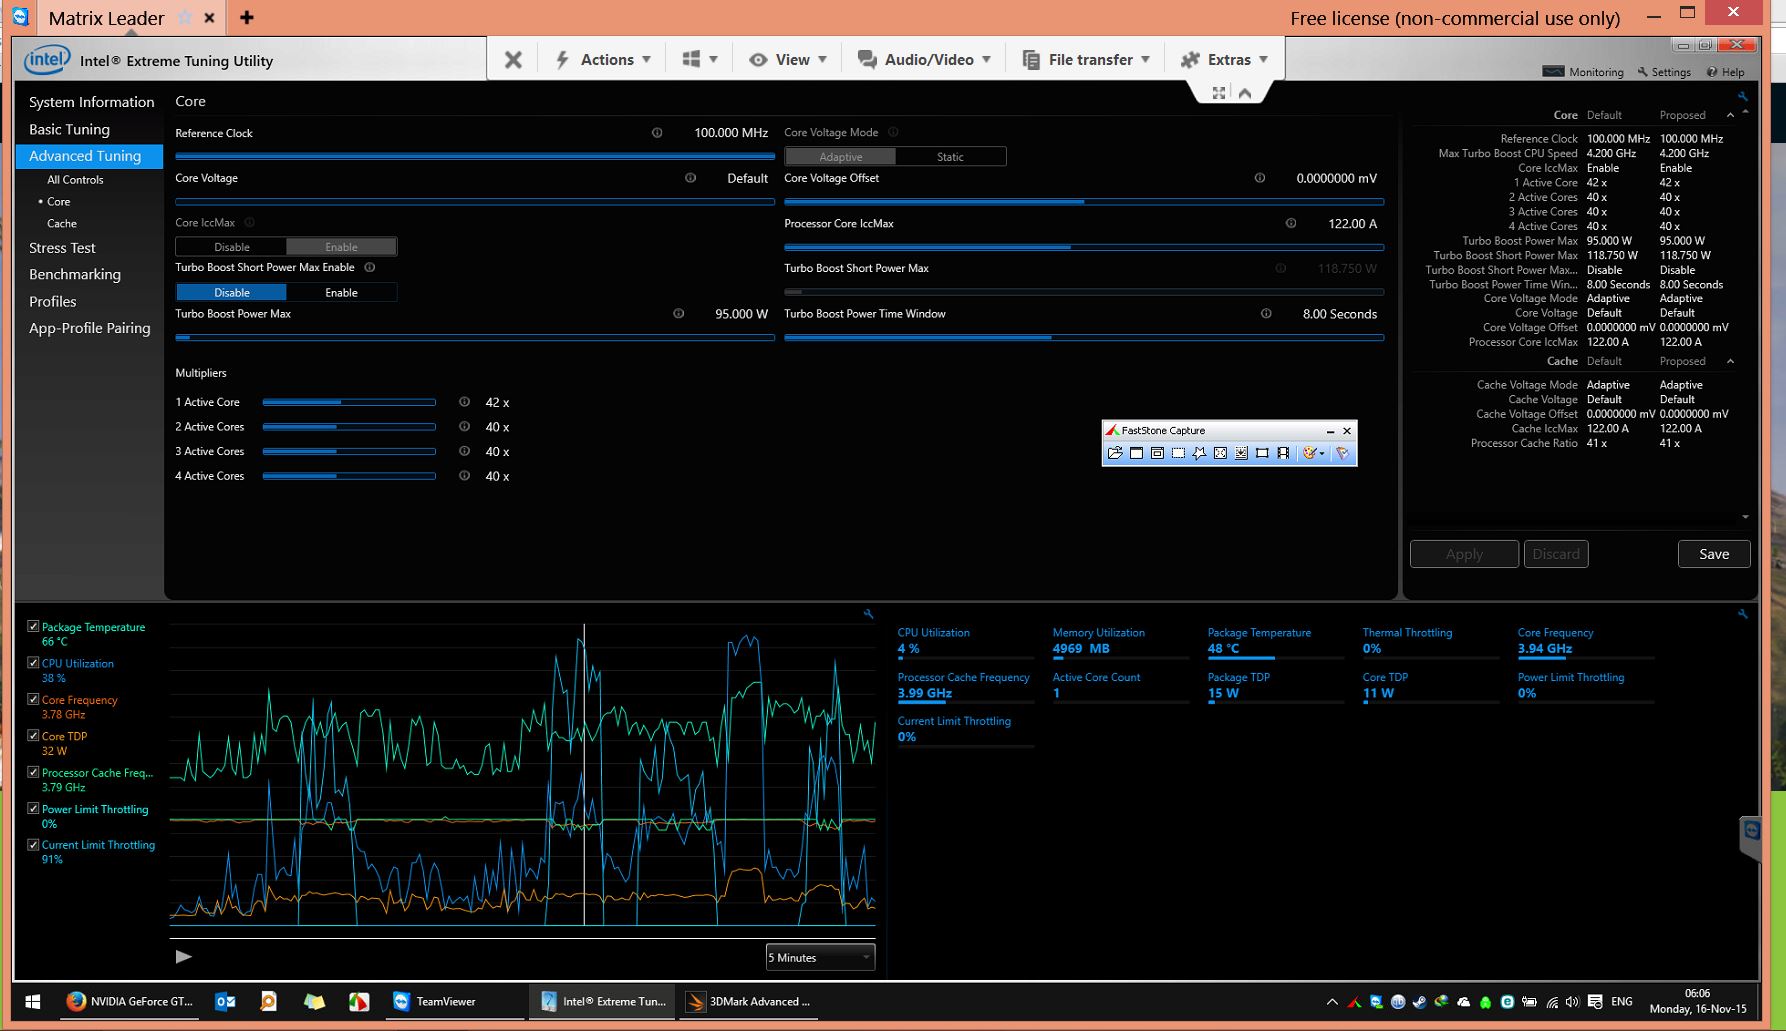Open Benchmarking in sidebar
The image size is (1786, 1031).
75,274
